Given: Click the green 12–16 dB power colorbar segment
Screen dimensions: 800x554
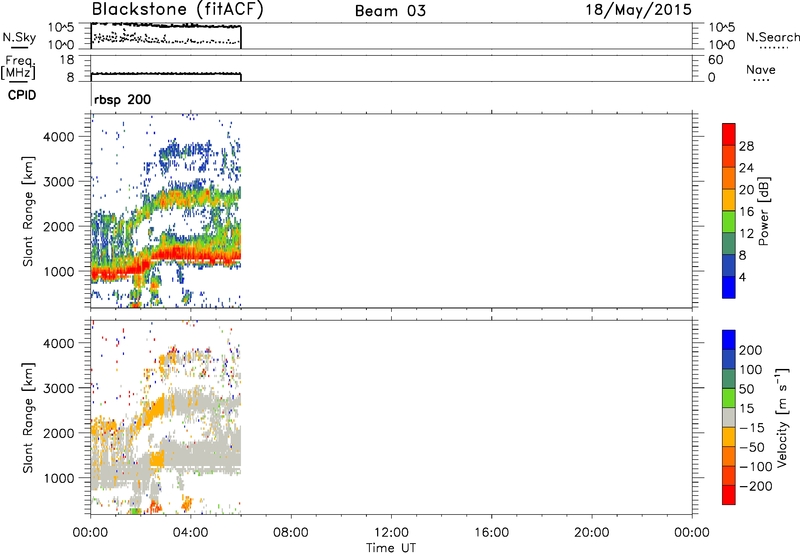Looking at the screenshot, I should (x=729, y=222).
